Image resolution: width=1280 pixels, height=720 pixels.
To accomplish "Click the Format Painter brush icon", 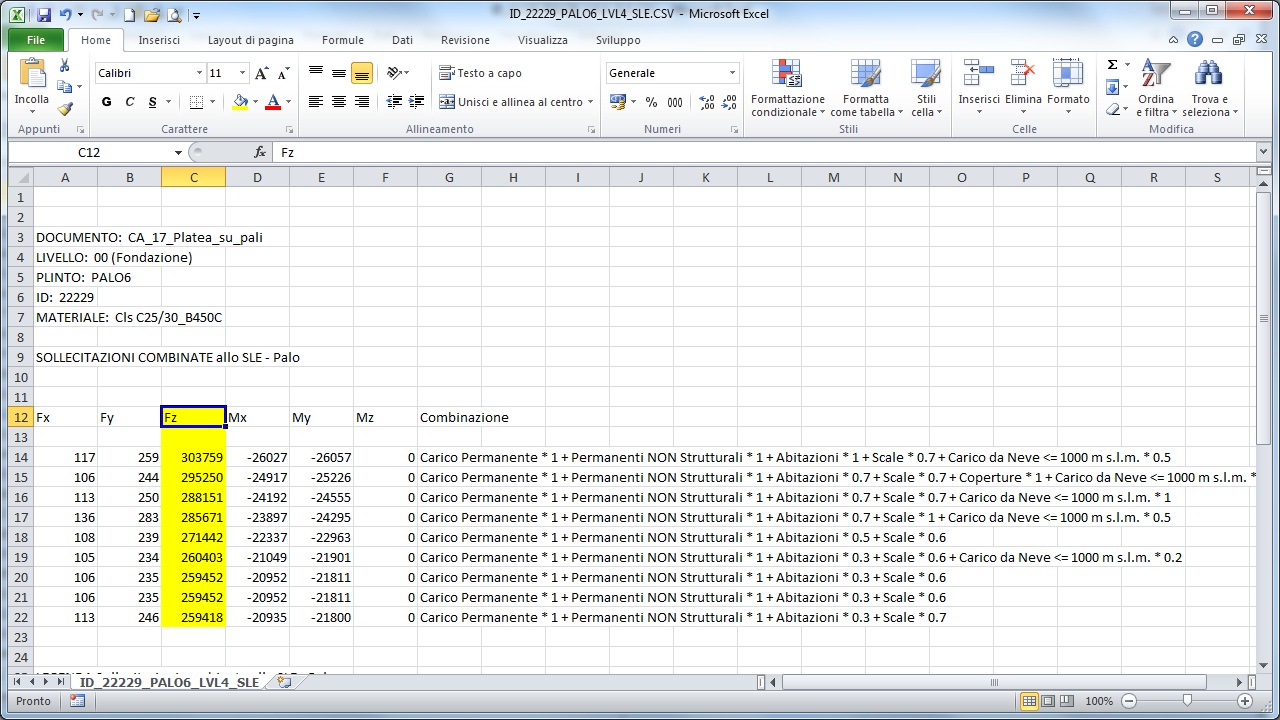I will pos(65,110).
